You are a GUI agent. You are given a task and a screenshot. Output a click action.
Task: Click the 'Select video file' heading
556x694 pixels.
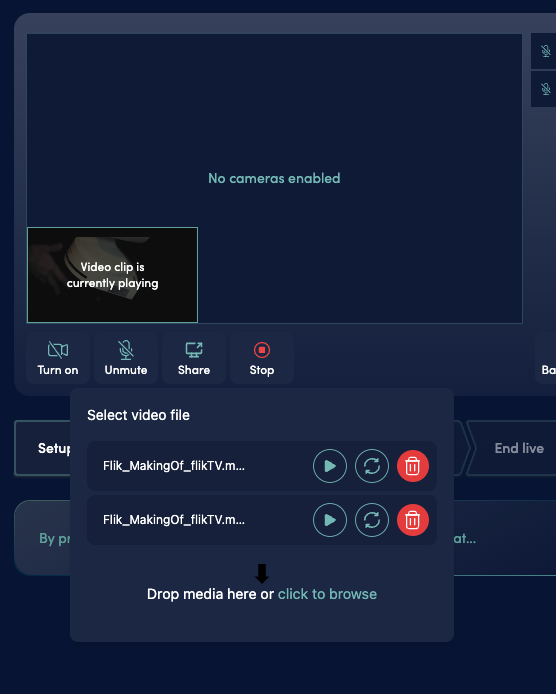point(138,415)
